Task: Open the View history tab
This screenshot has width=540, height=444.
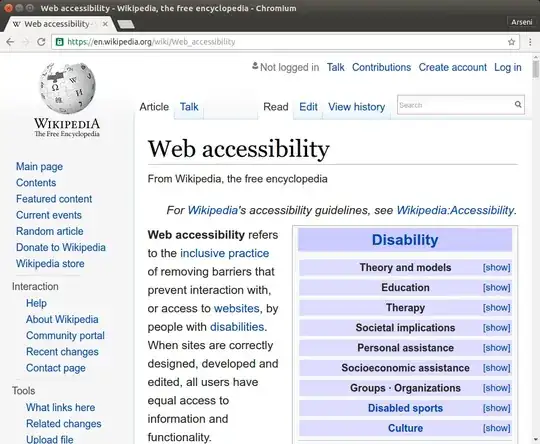Action: pos(356,107)
